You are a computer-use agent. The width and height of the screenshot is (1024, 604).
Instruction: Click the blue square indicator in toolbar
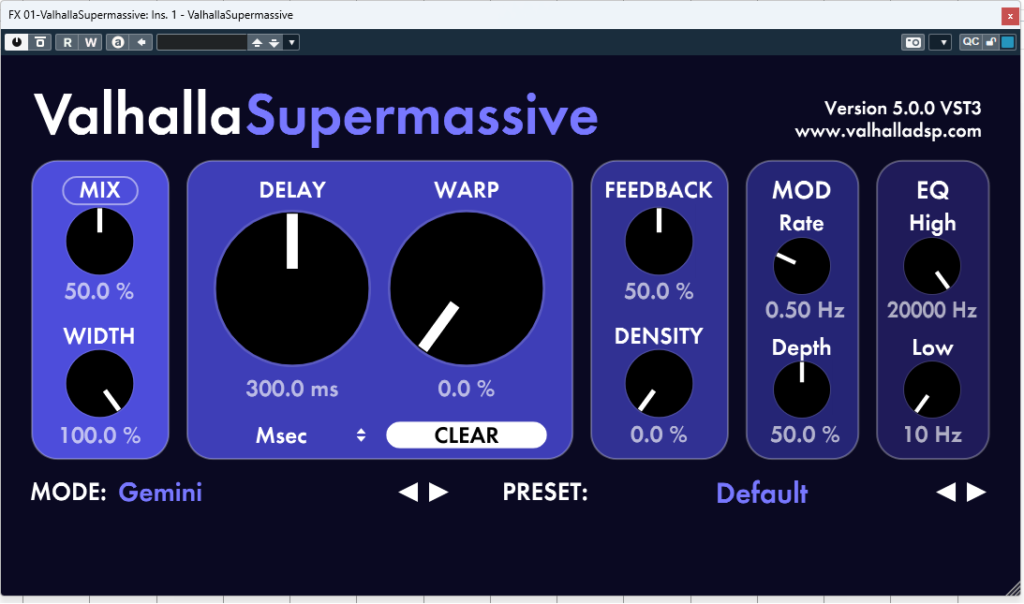point(1008,42)
